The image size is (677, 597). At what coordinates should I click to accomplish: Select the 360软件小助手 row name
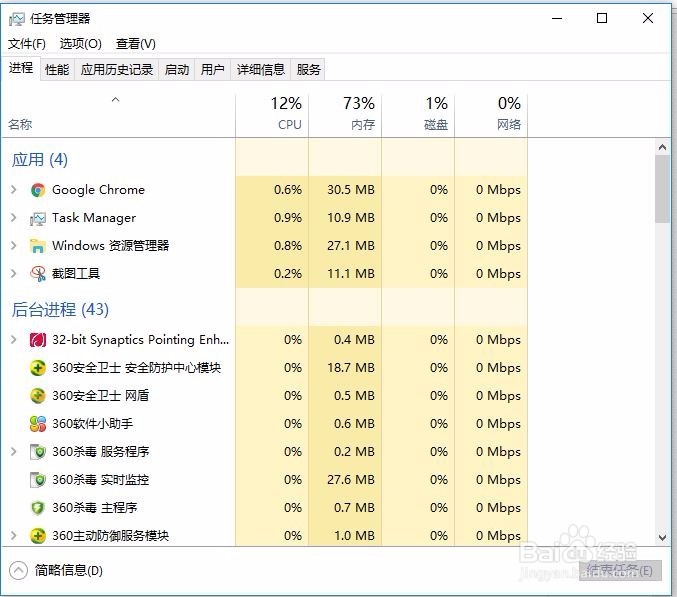pos(92,423)
